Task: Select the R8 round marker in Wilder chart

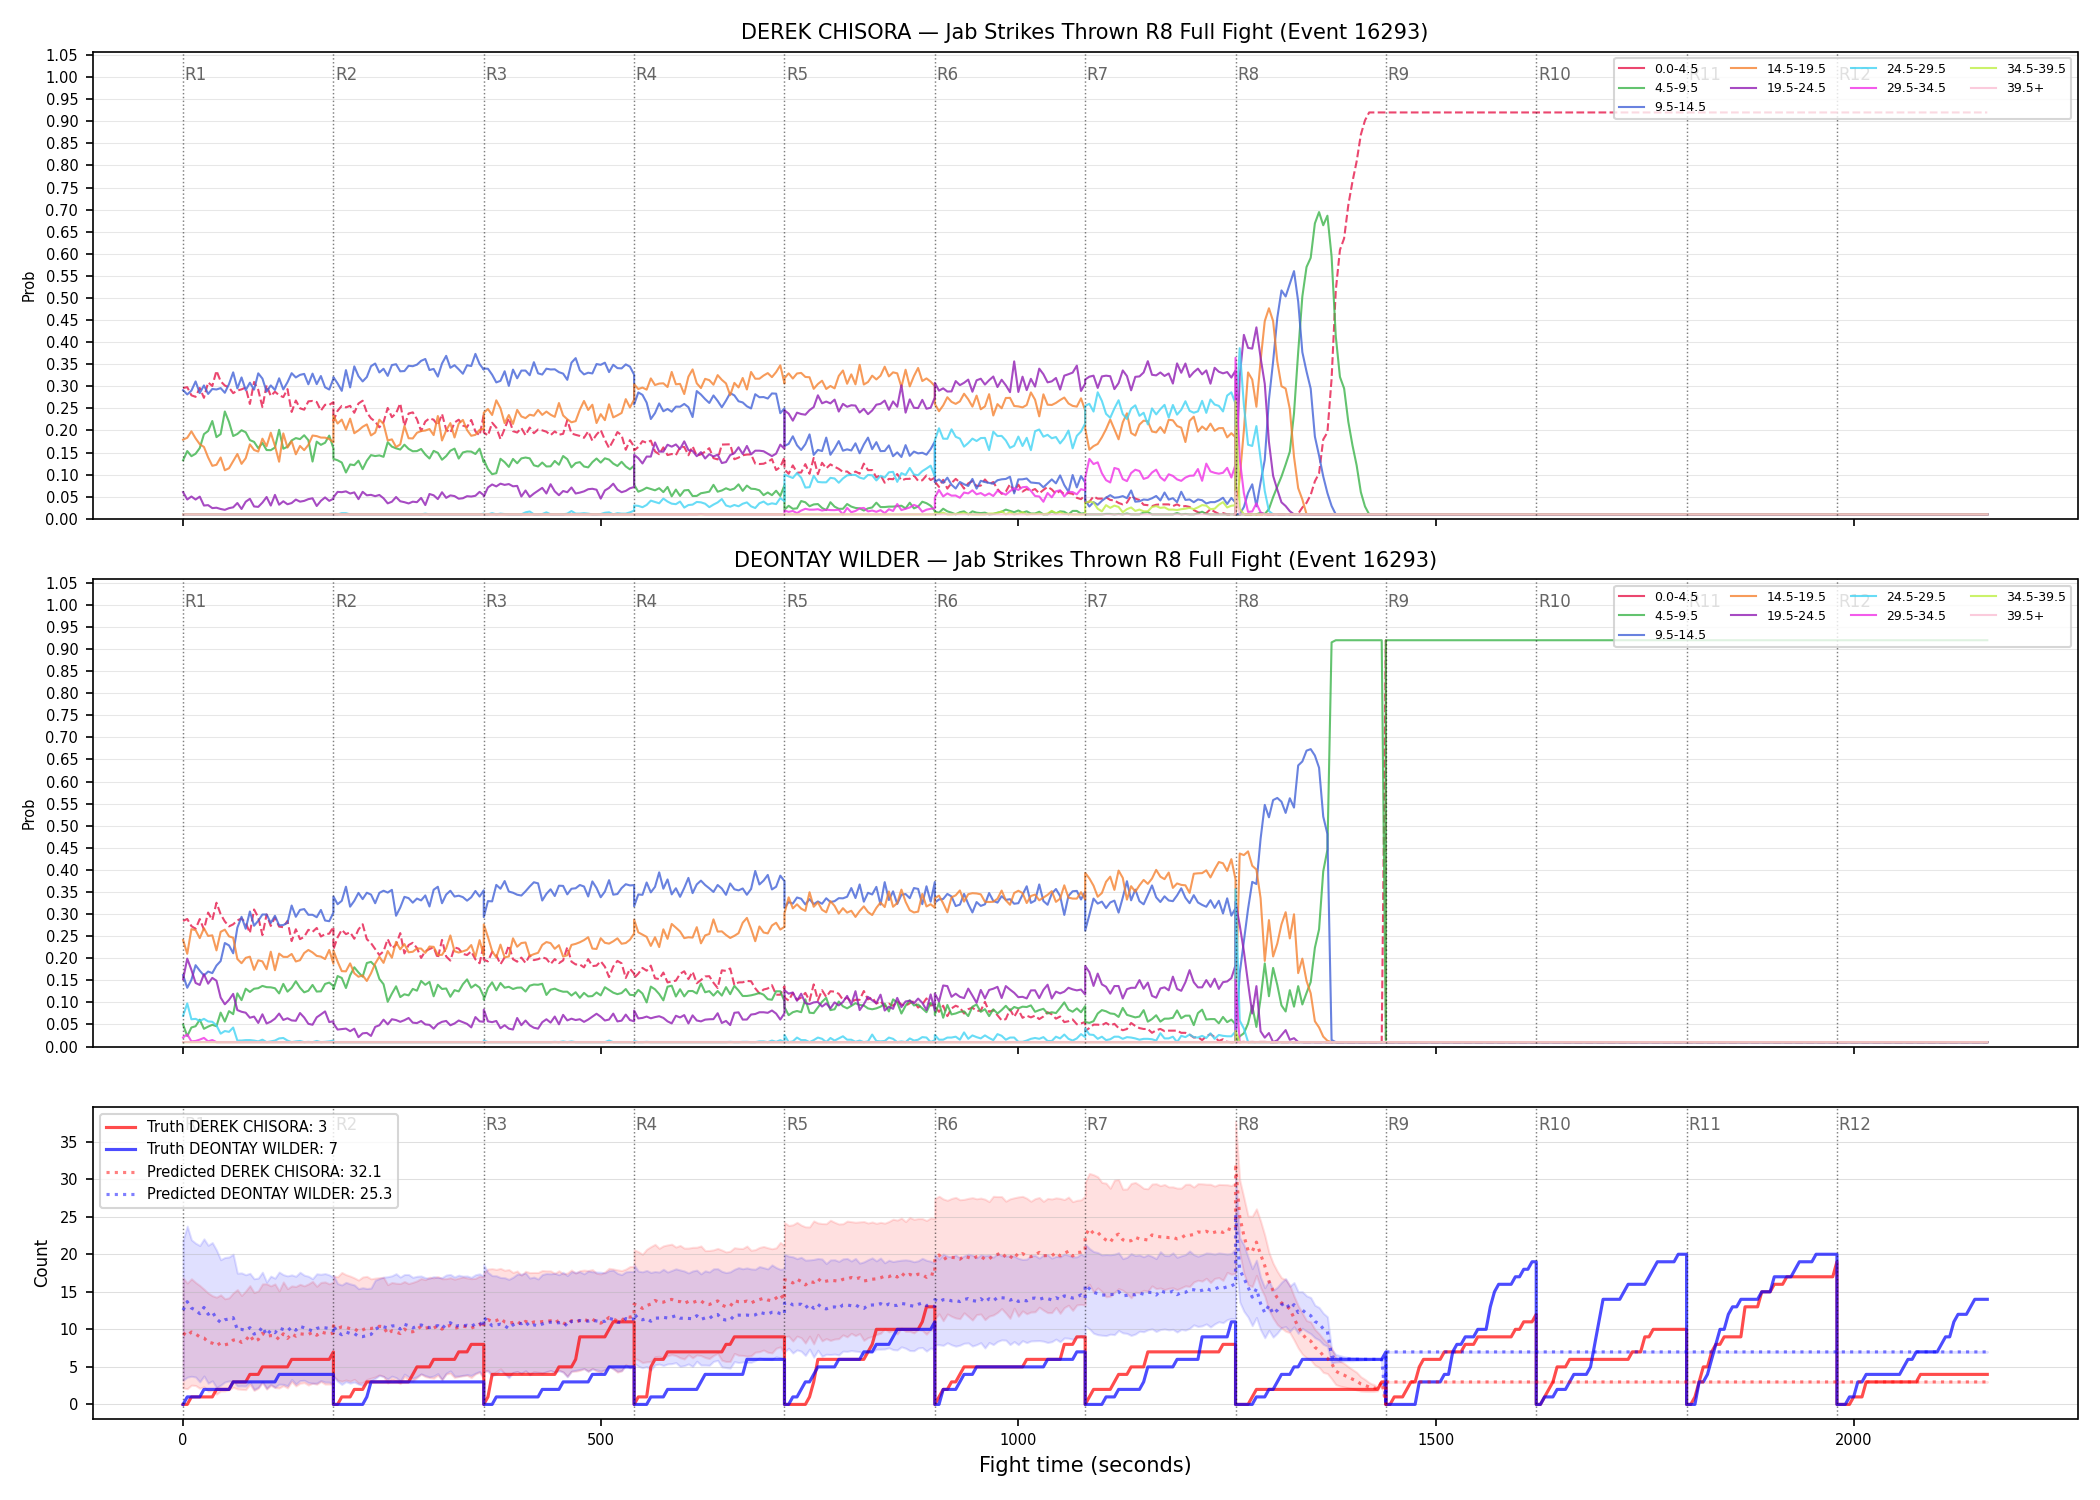Action: (x=1248, y=601)
